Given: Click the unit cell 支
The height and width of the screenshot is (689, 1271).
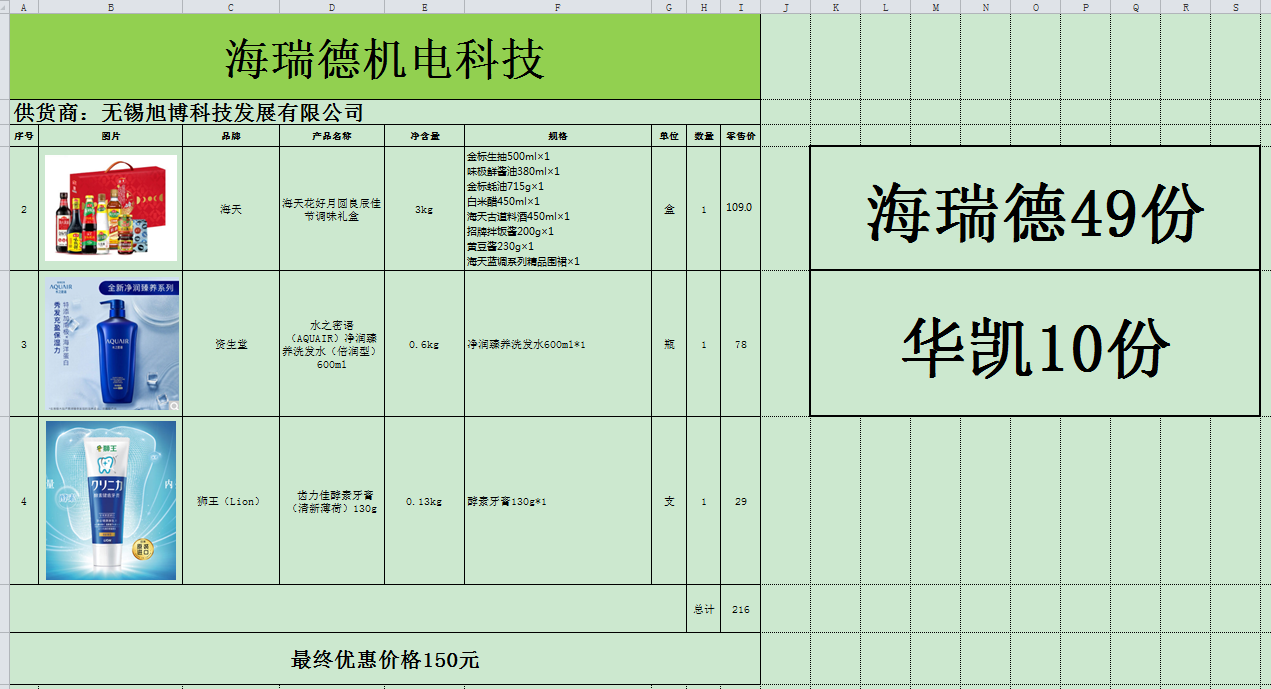Looking at the screenshot, I should tap(669, 501).
